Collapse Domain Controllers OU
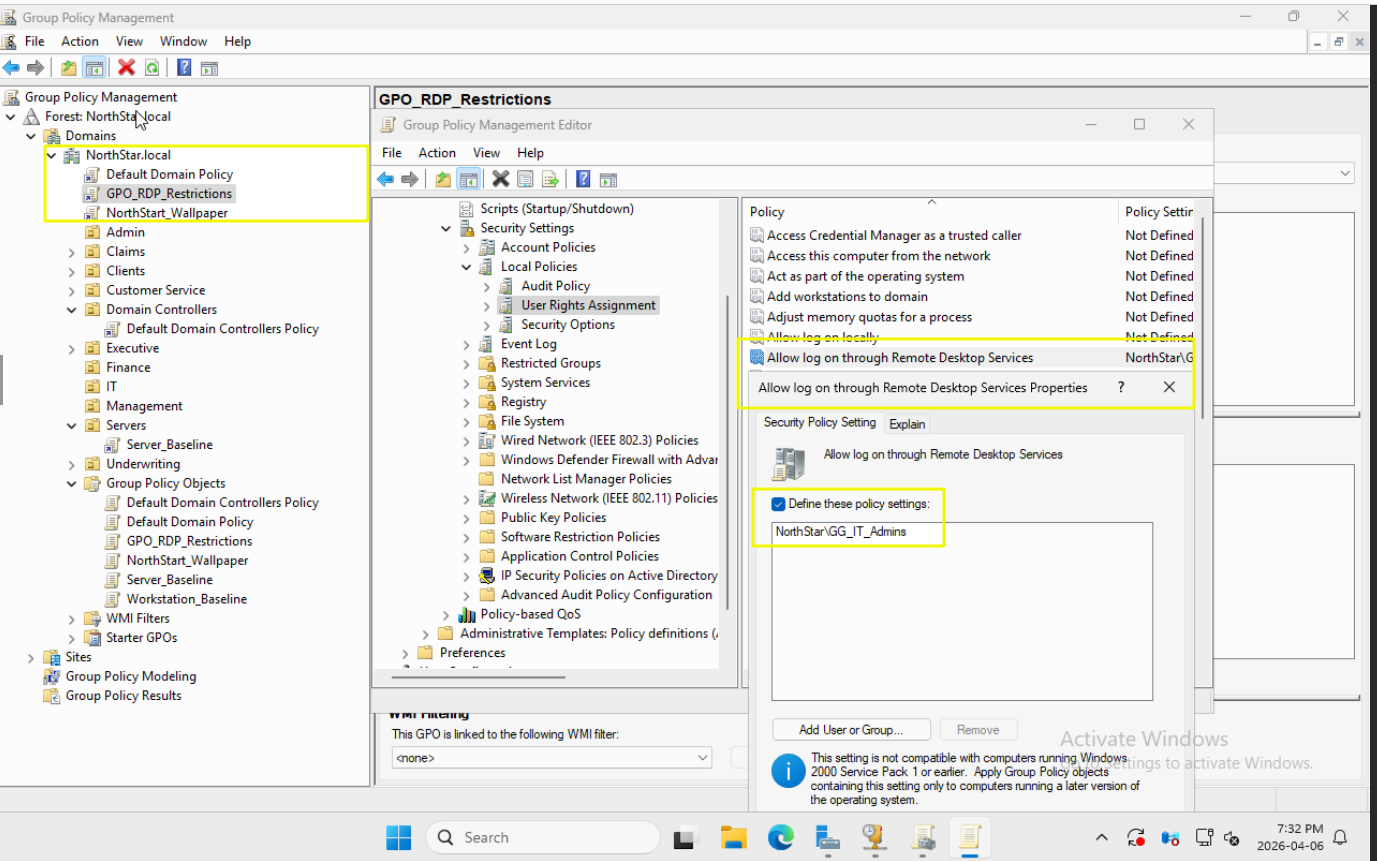 click(71, 309)
